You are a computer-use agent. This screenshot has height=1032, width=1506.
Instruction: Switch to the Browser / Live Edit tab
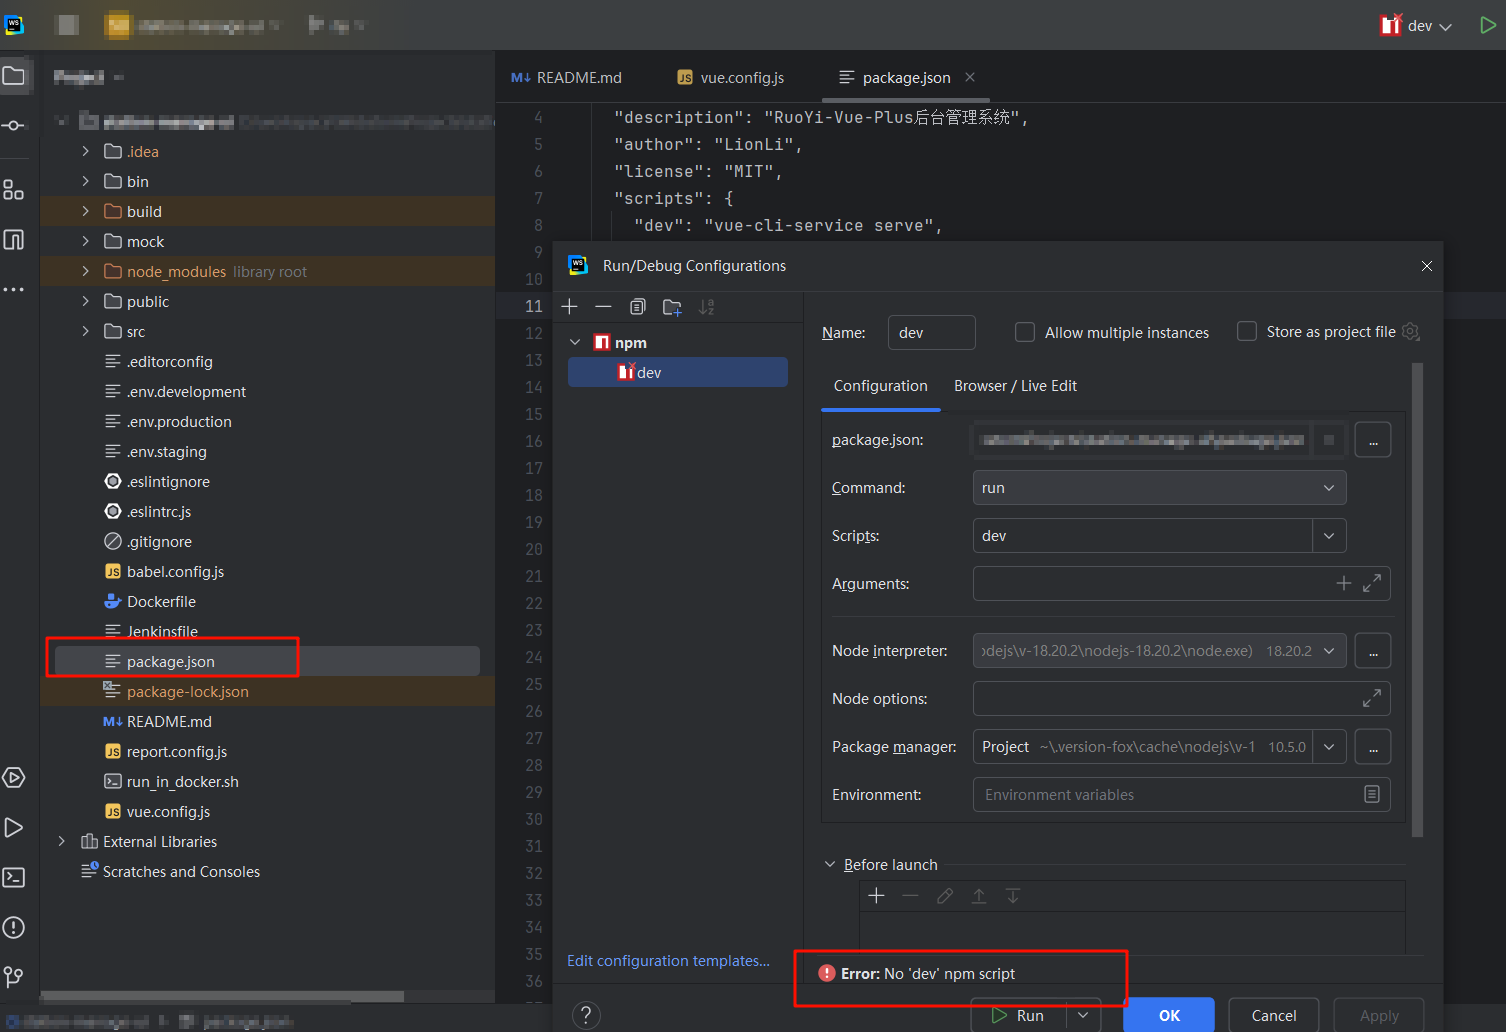[1015, 386]
